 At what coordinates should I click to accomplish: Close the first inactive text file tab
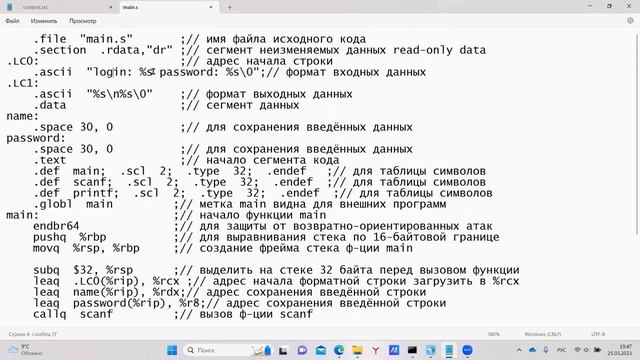click(x=110, y=7)
